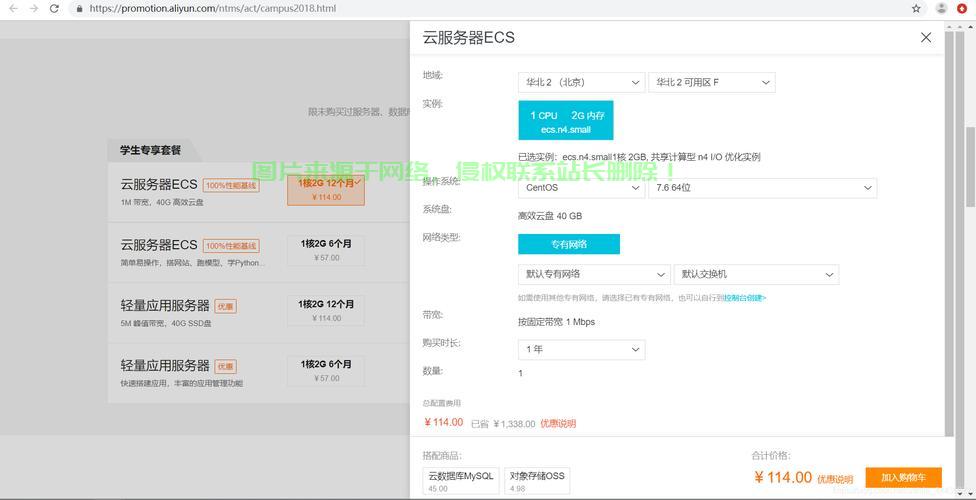
Task: Open the 7.6 64位 version dropdown
Action: [762, 187]
